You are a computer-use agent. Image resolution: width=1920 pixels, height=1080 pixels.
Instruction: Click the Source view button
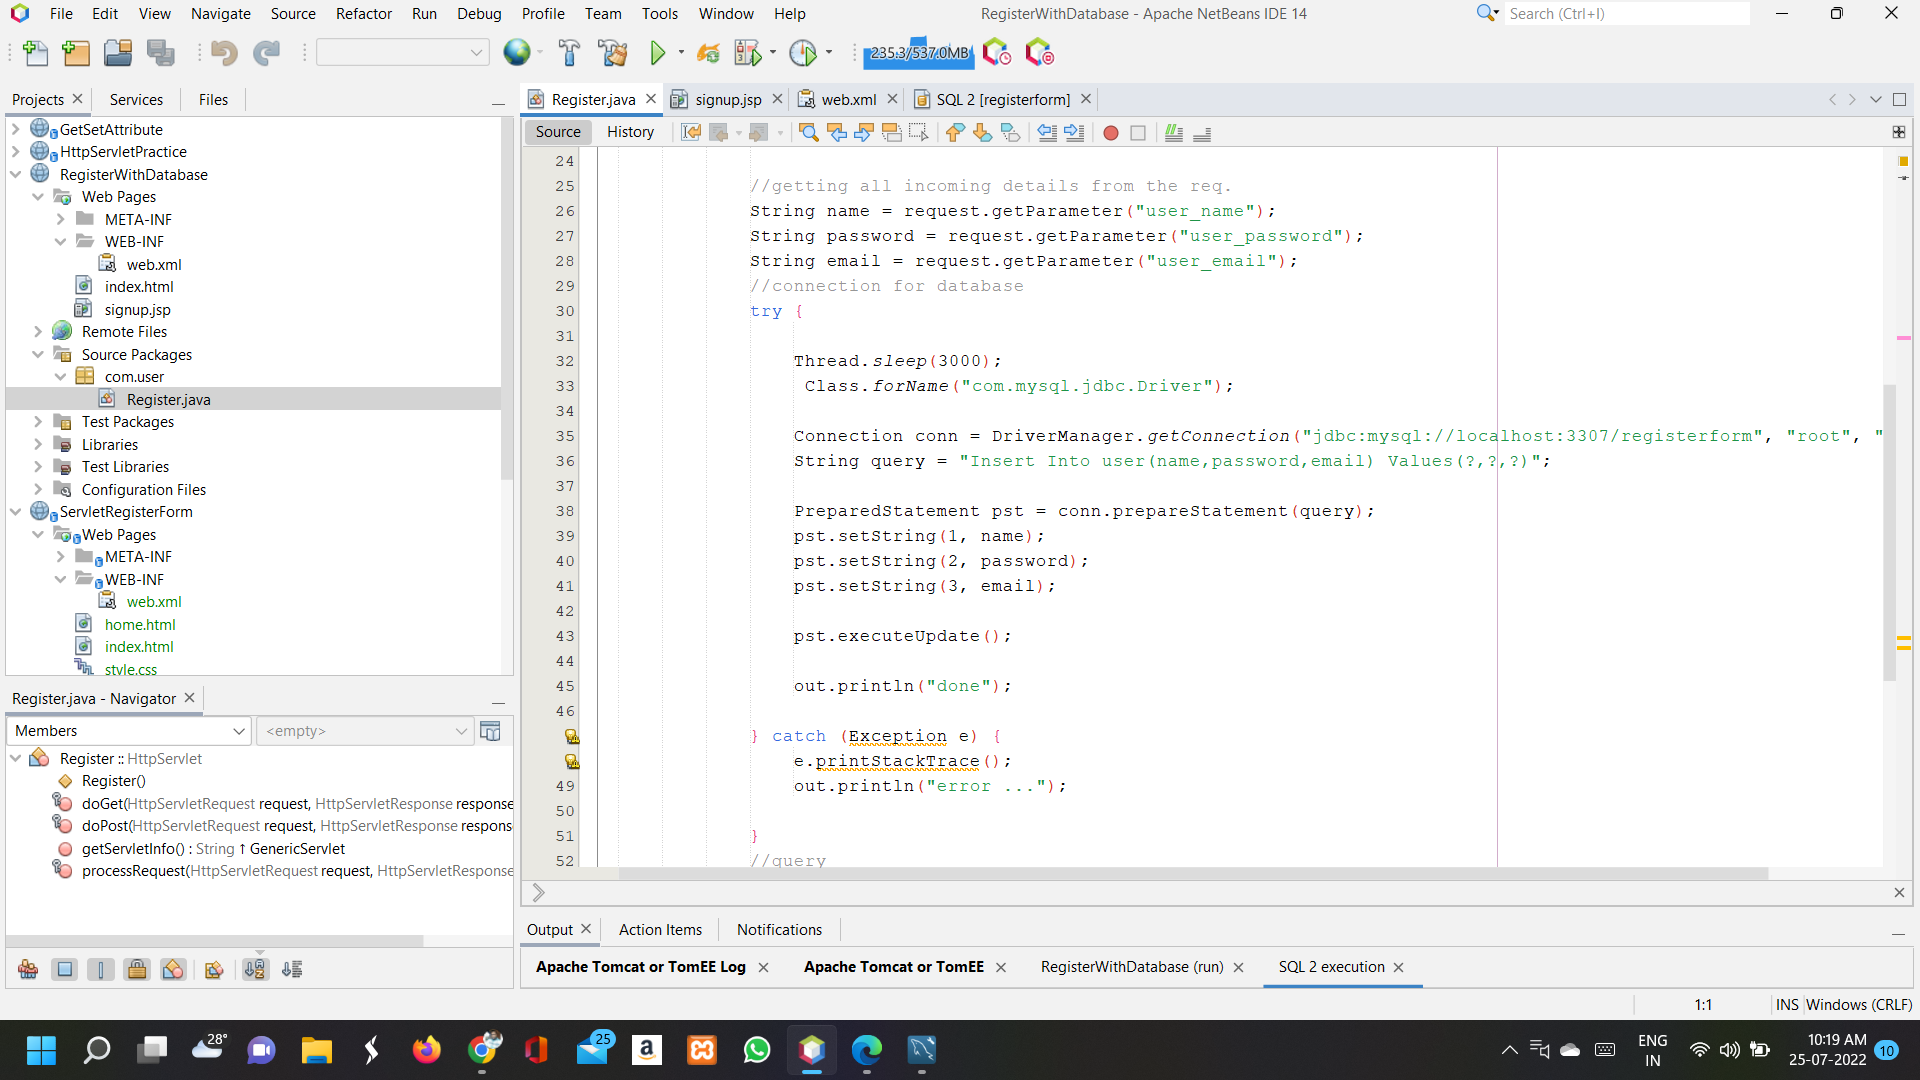point(558,132)
